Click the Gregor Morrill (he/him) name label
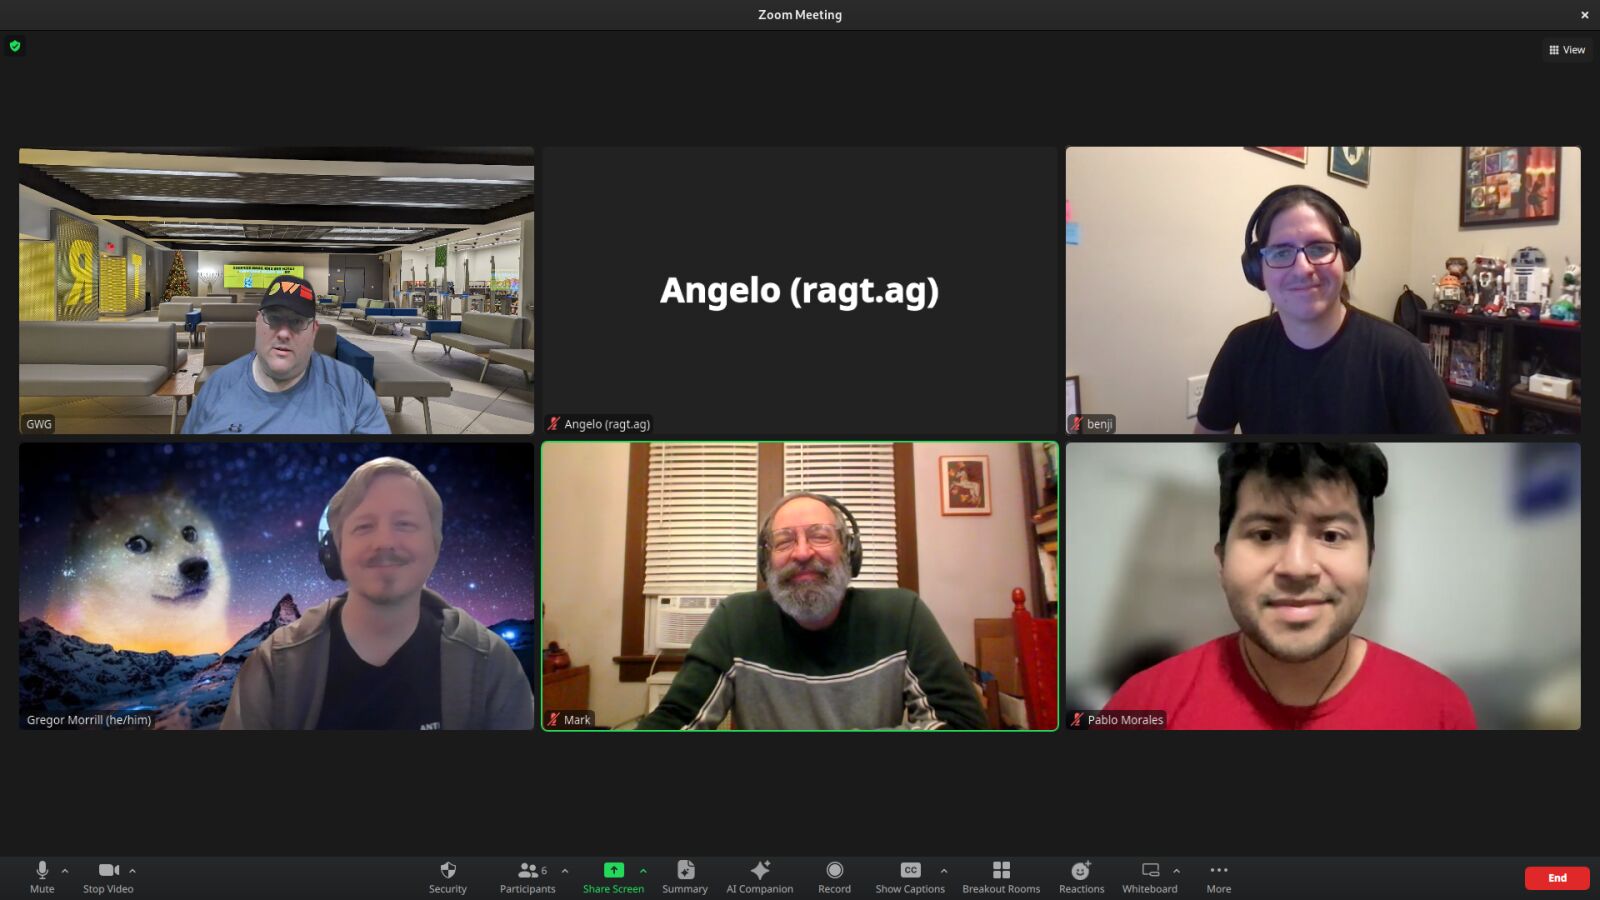Screen dimensions: 1600x900 [89, 720]
